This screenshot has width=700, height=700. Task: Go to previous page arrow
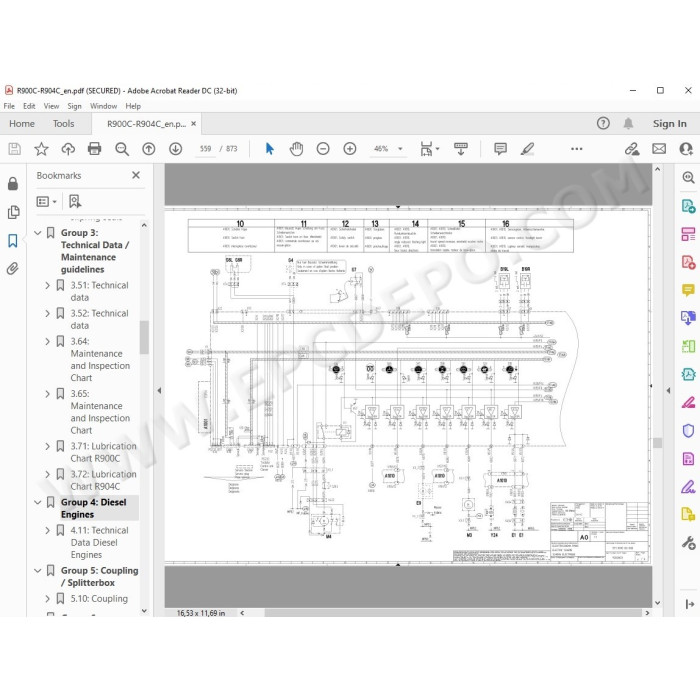tap(148, 149)
